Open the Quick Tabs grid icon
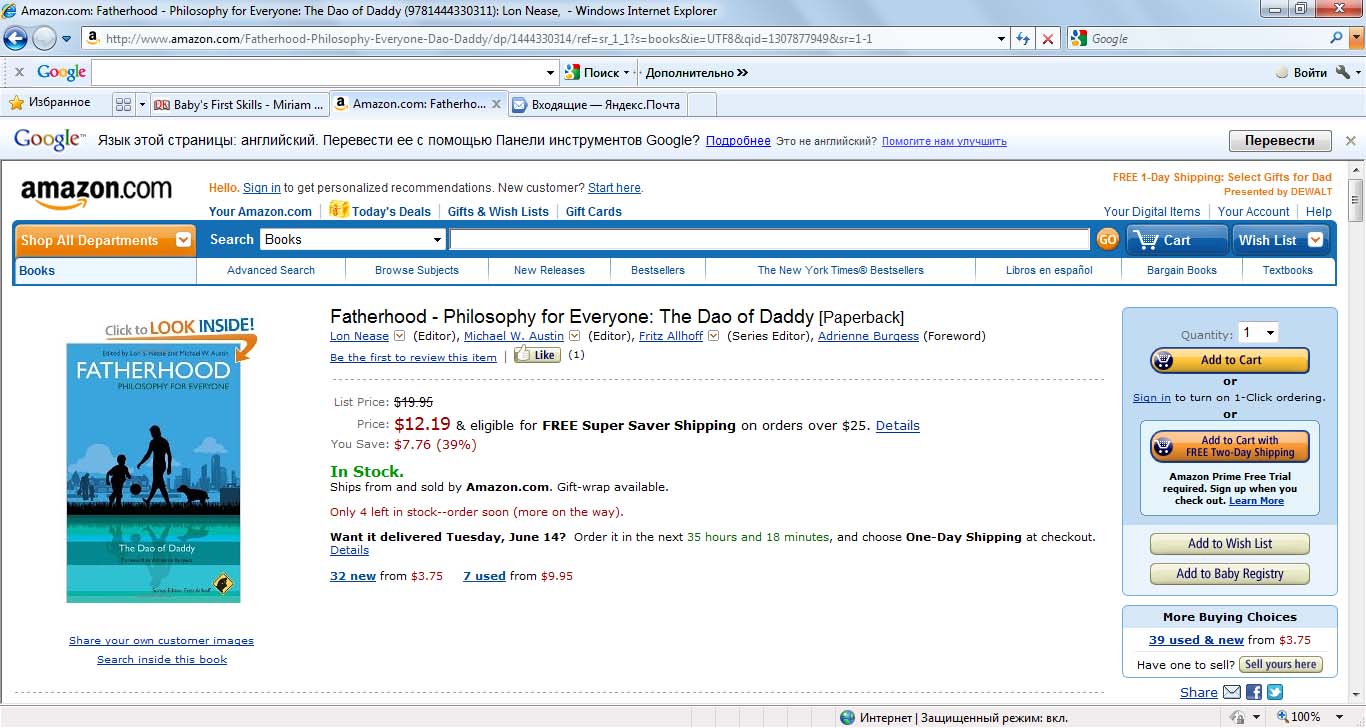Image resolution: width=1366 pixels, height=728 pixels. click(x=124, y=104)
